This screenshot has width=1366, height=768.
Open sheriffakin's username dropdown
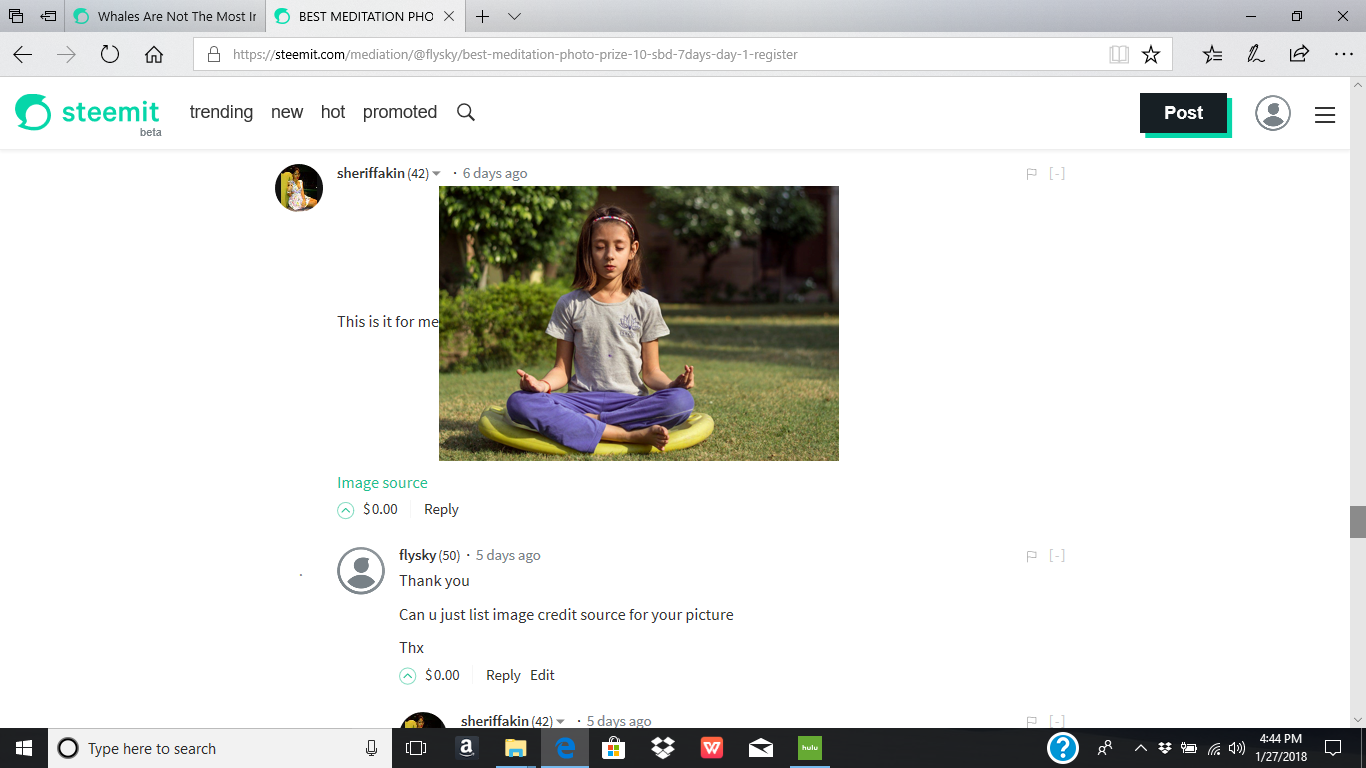(435, 172)
